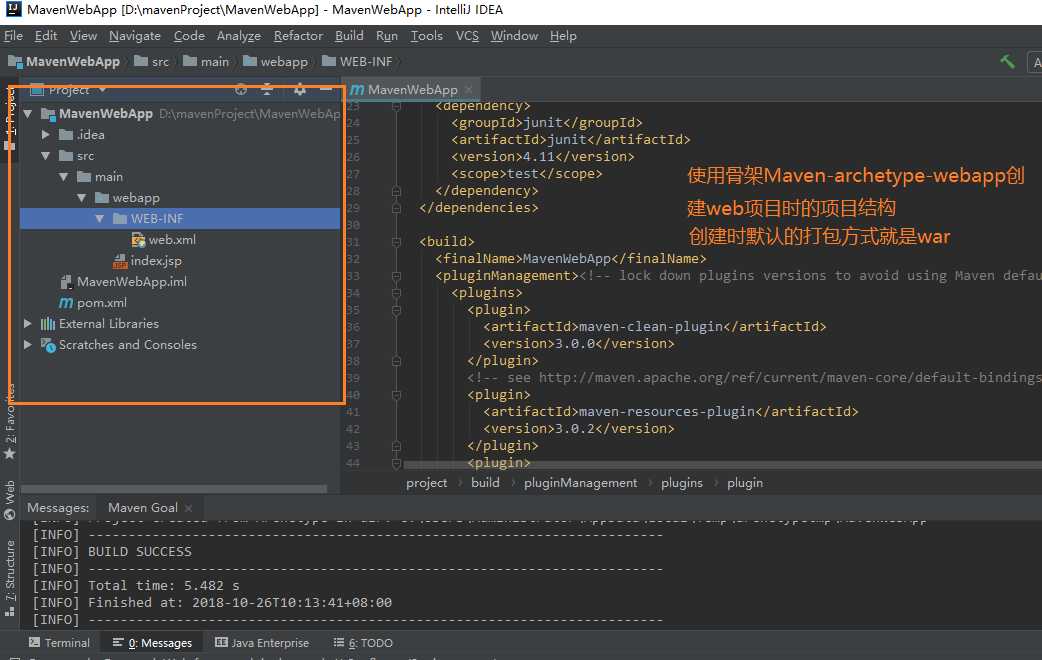Click pluginManagement in XML breadcrumb

click(580, 483)
